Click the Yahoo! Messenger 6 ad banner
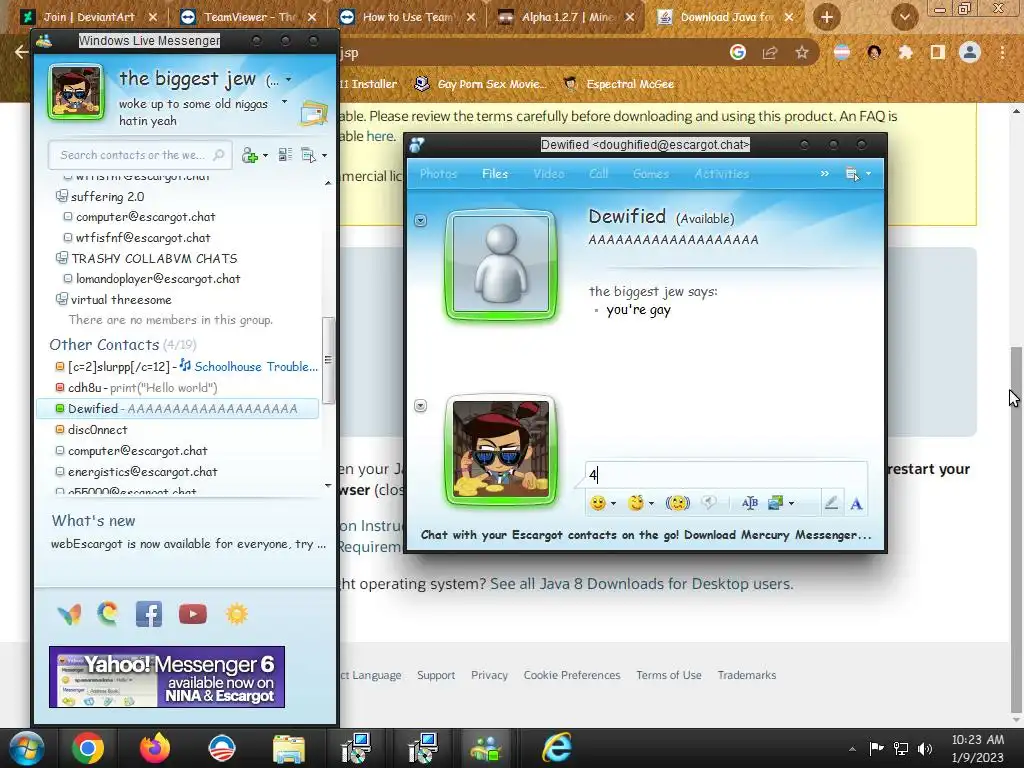This screenshot has height=768, width=1024. [167, 677]
